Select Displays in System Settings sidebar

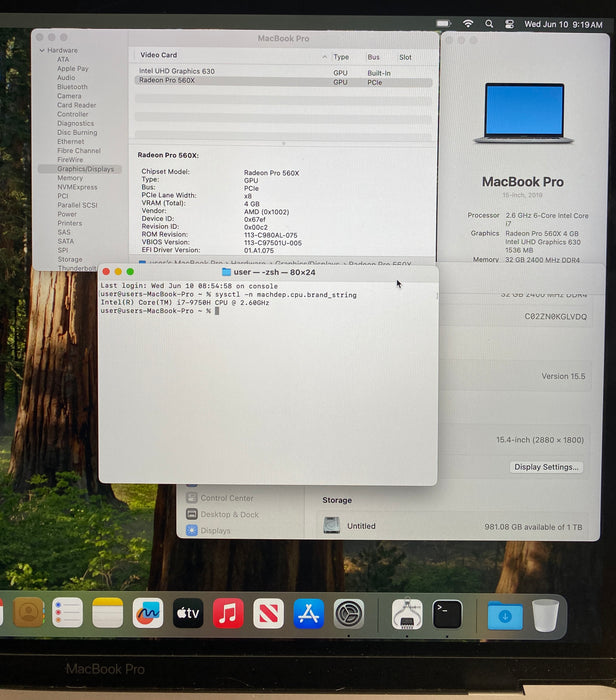(215, 530)
